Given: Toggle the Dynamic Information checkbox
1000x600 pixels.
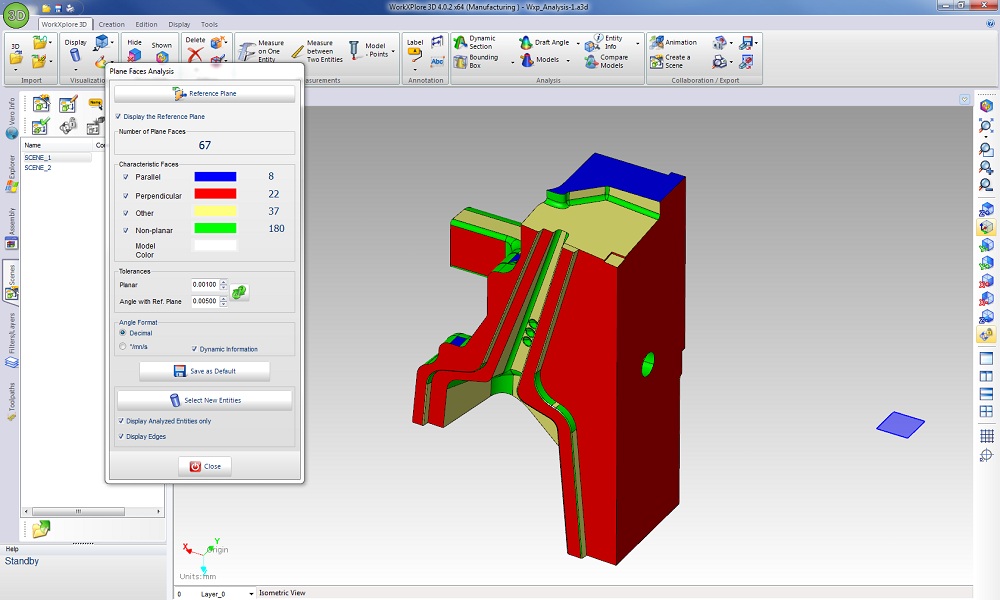Looking at the screenshot, I should click(194, 349).
